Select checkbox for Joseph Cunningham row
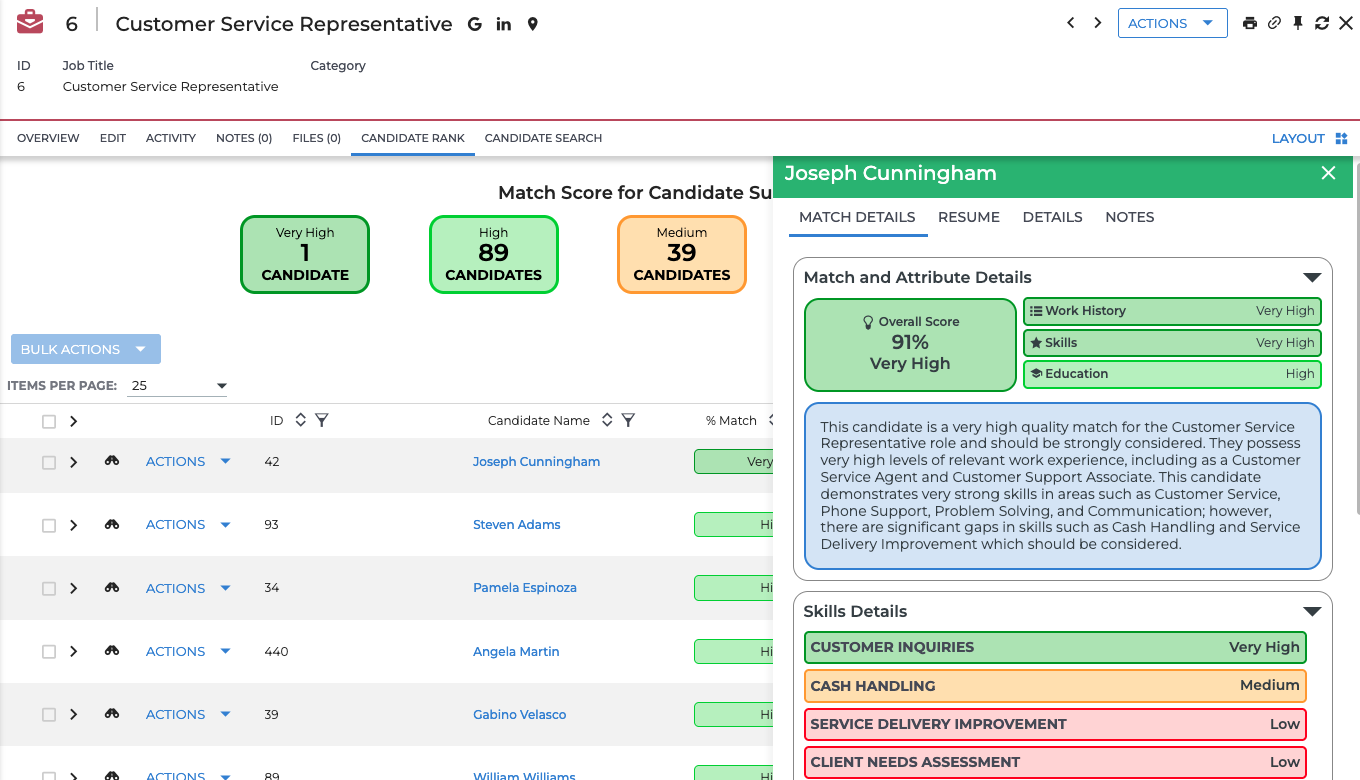1360x780 pixels. click(x=49, y=462)
